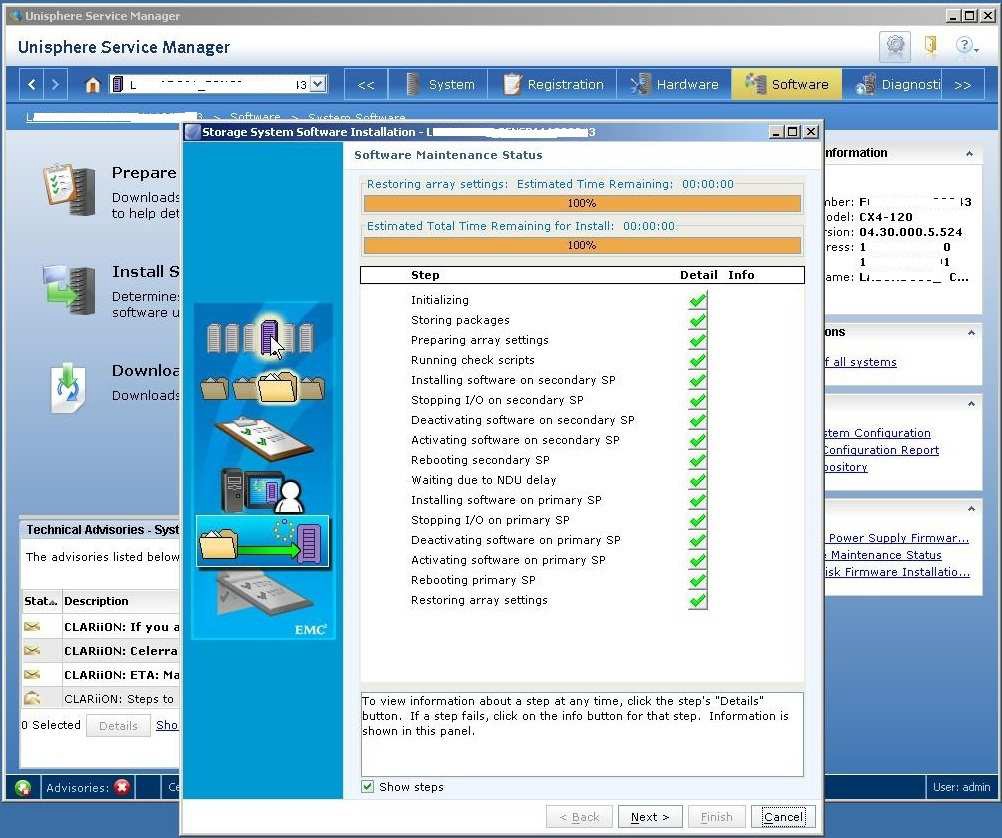Sort advisories by the Stat column header
1002x838 pixels.
click(x=41, y=601)
